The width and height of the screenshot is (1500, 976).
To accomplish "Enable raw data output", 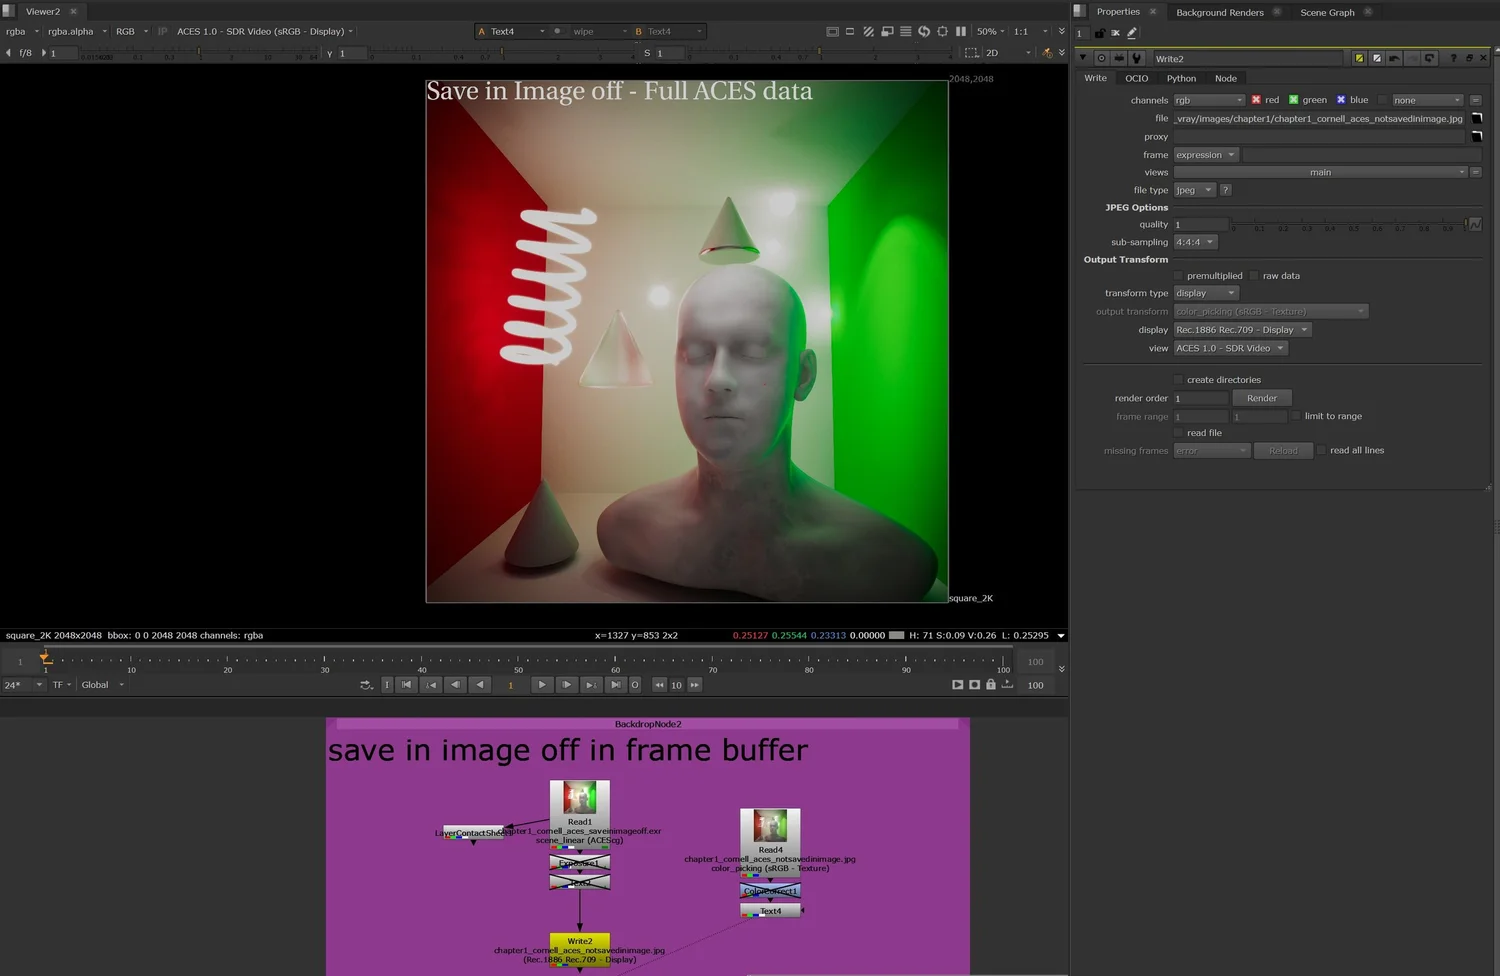I will [1254, 275].
